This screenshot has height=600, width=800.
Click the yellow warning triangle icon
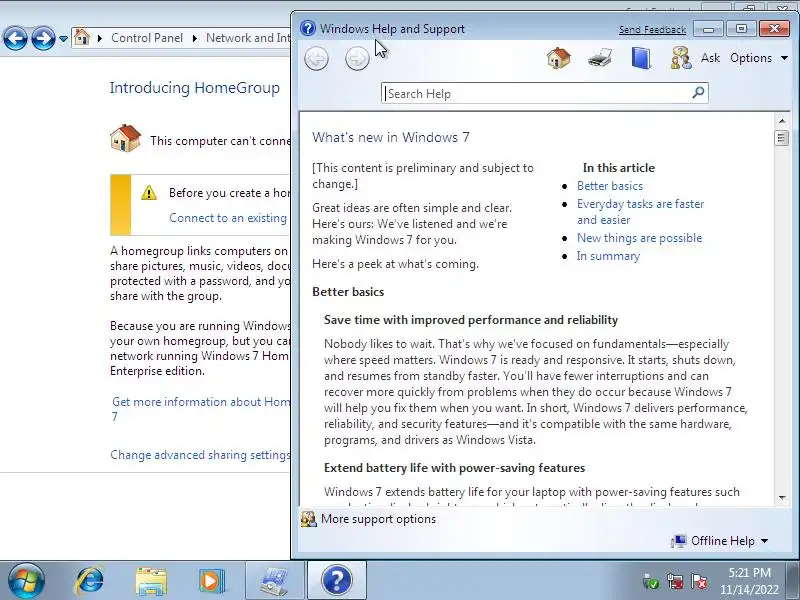(149, 192)
